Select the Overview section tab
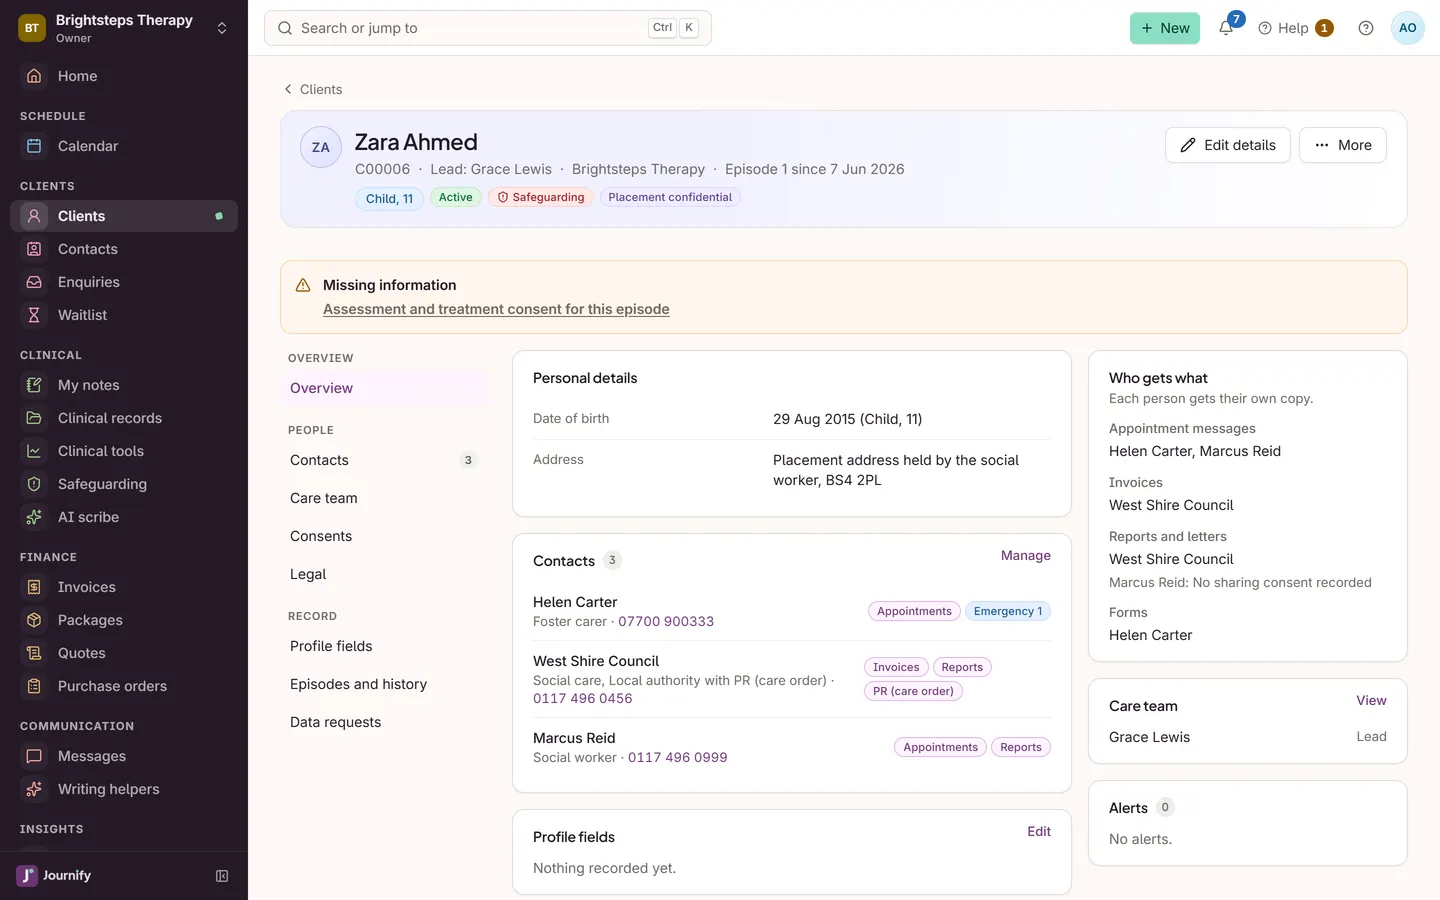Viewport: 1440px width, 900px height. pos(384,388)
